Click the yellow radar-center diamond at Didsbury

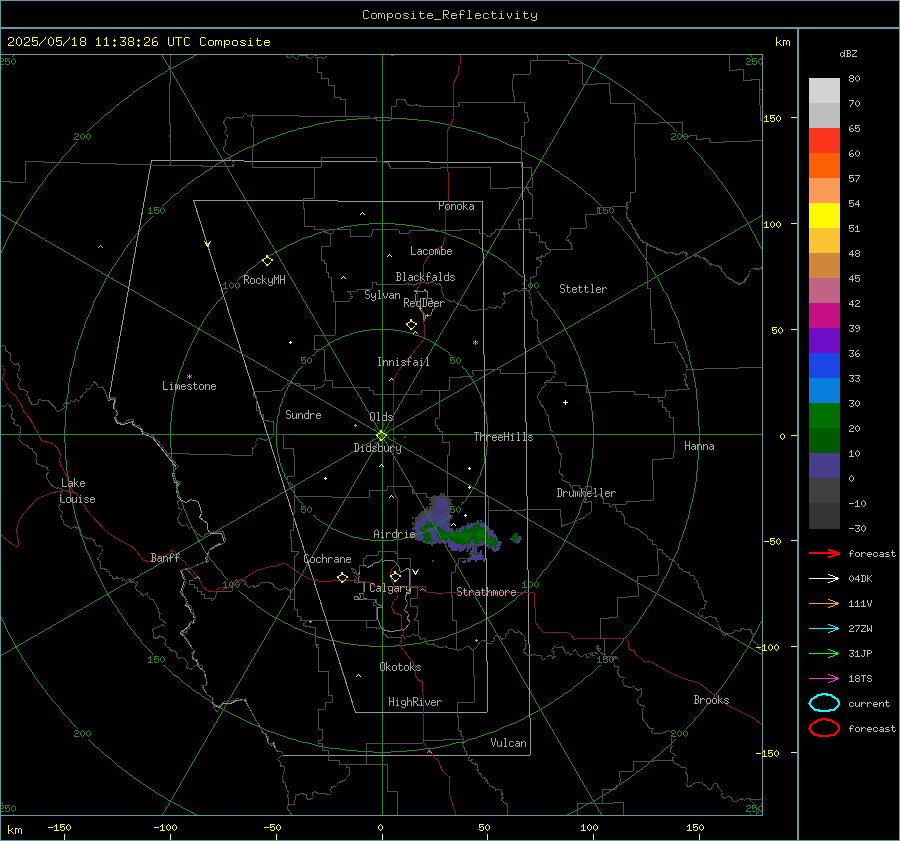click(381, 436)
